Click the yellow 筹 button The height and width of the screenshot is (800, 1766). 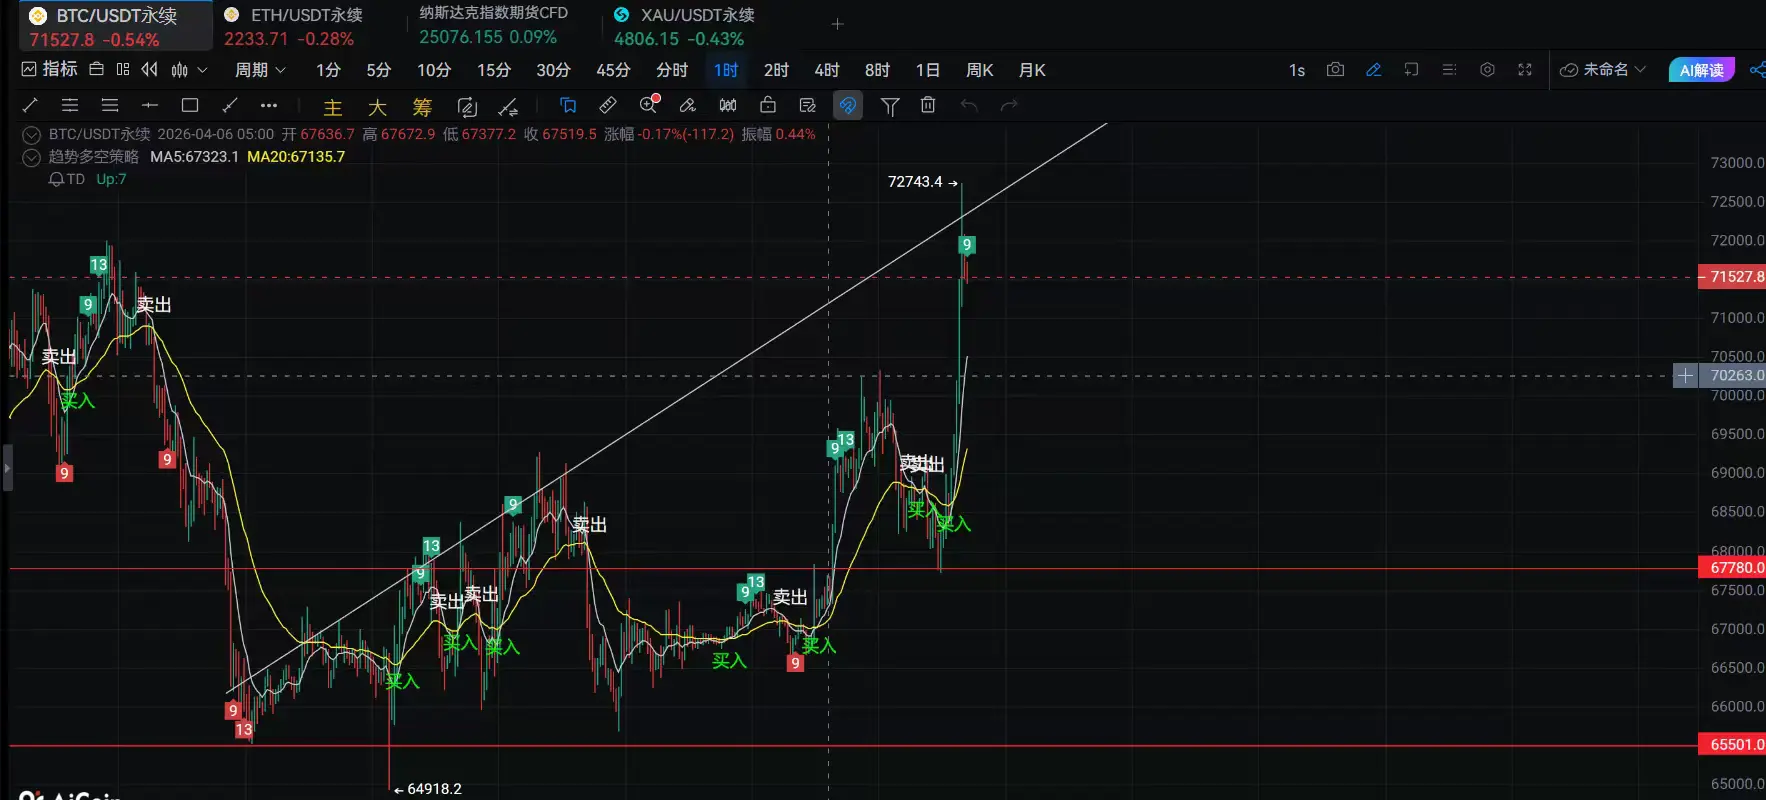pos(422,107)
